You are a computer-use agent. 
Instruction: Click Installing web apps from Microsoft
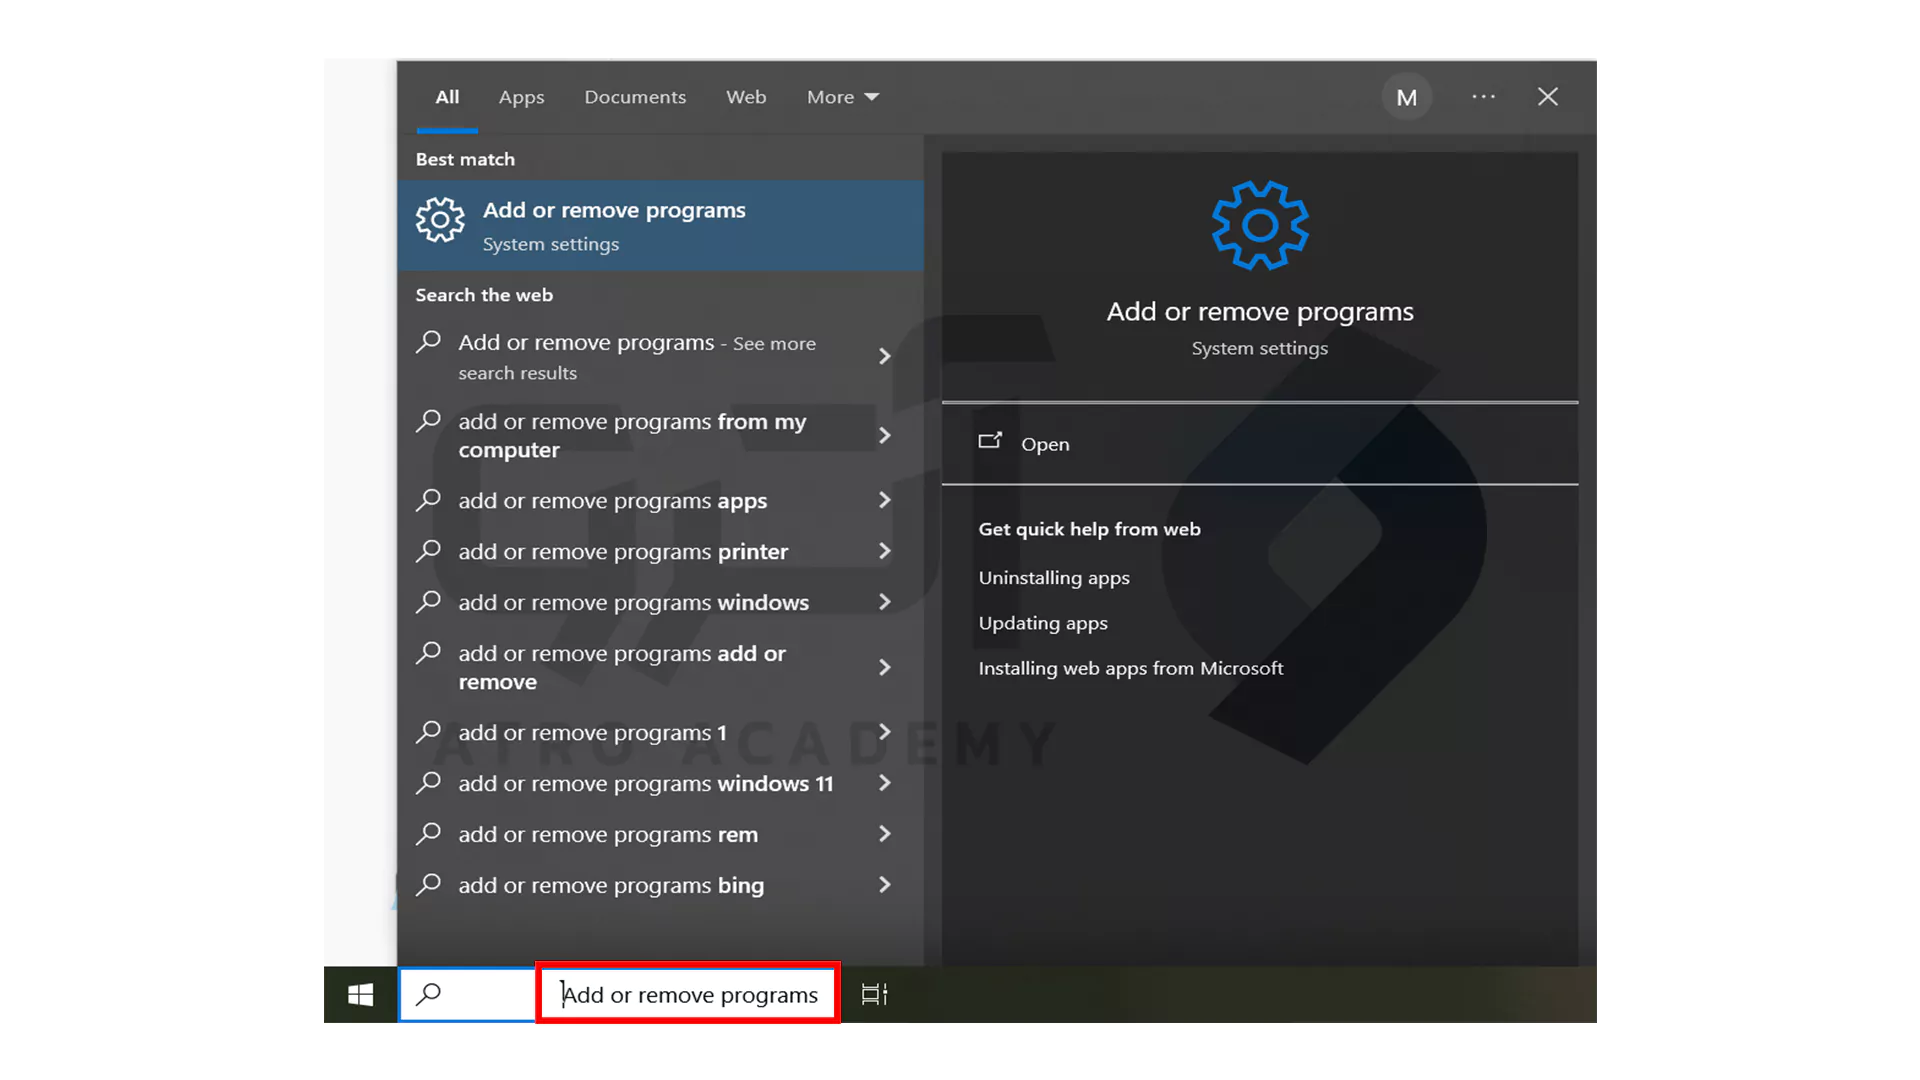pyautogui.click(x=1130, y=668)
